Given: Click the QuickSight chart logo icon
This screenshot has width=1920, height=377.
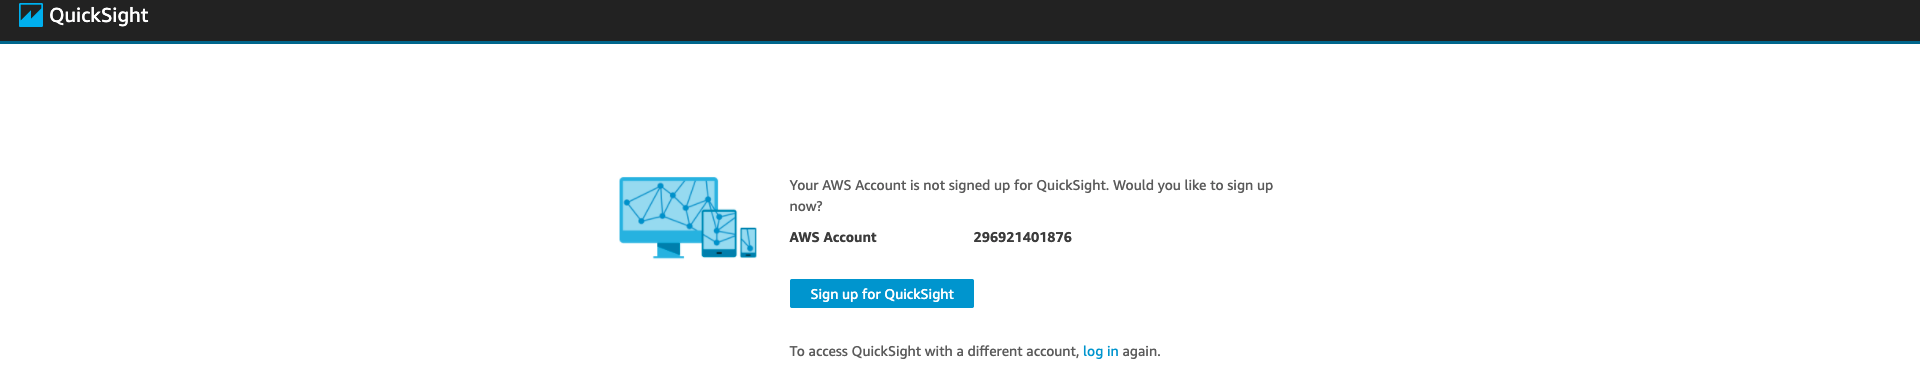Looking at the screenshot, I should (x=31, y=15).
